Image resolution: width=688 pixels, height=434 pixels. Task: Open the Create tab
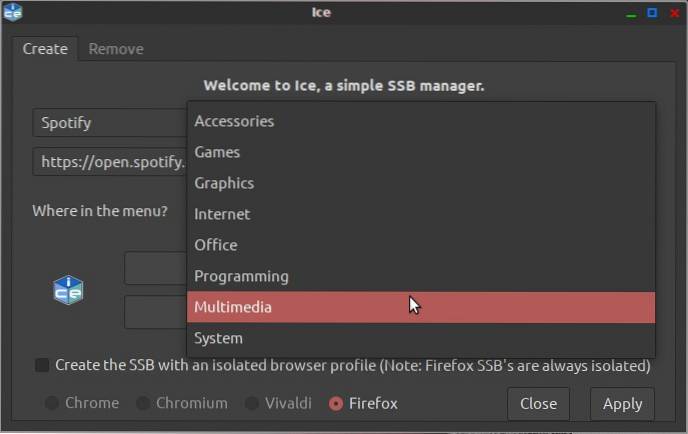45,49
